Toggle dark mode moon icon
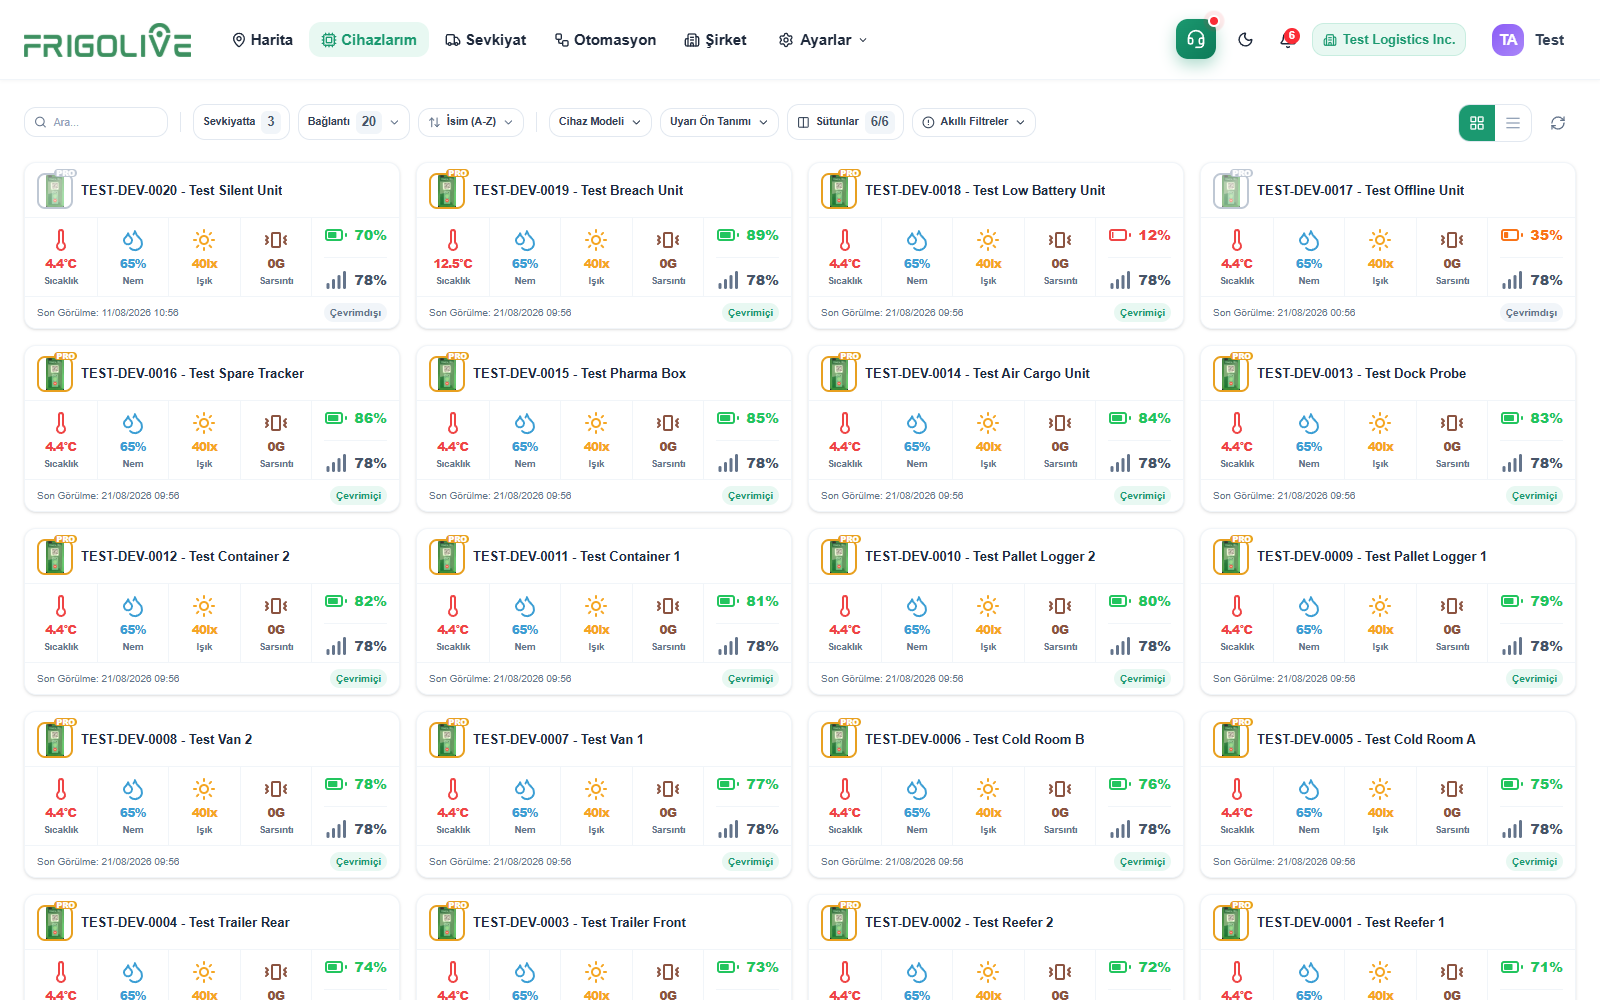This screenshot has width=1600, height=1000. point(1245,40)
